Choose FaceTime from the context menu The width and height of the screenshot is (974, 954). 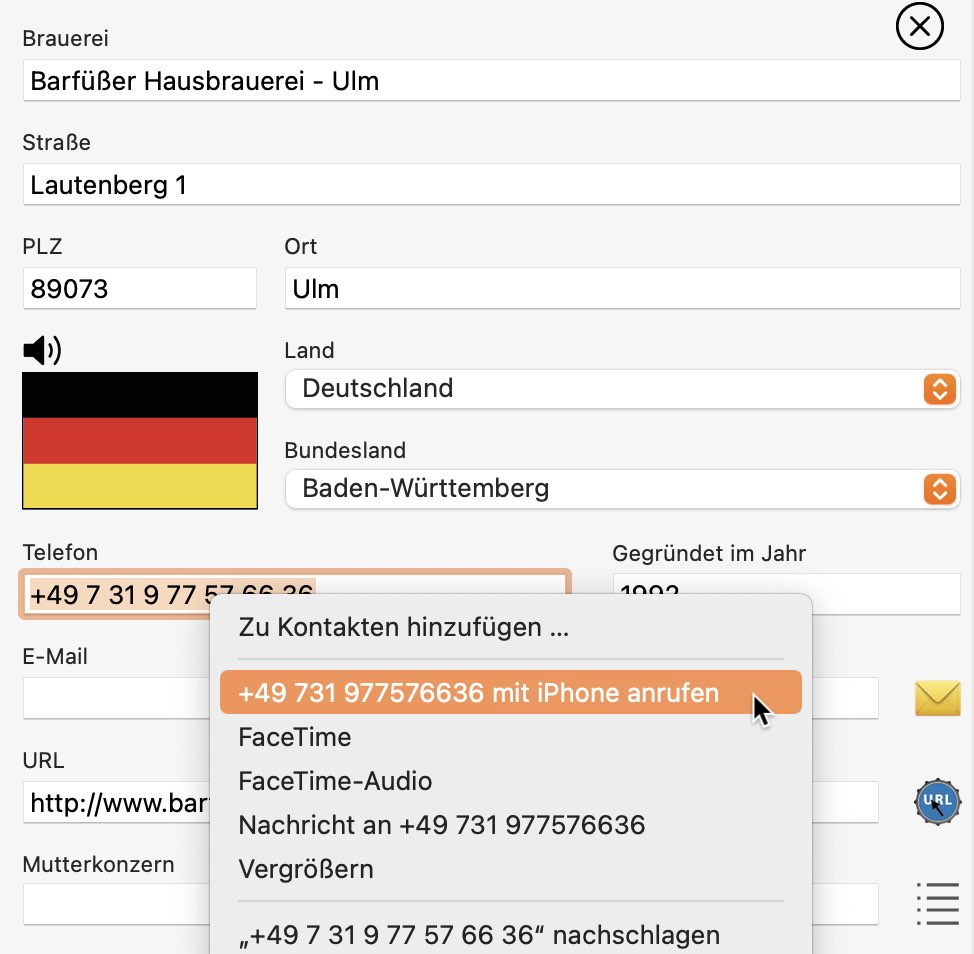pos(511,737)
